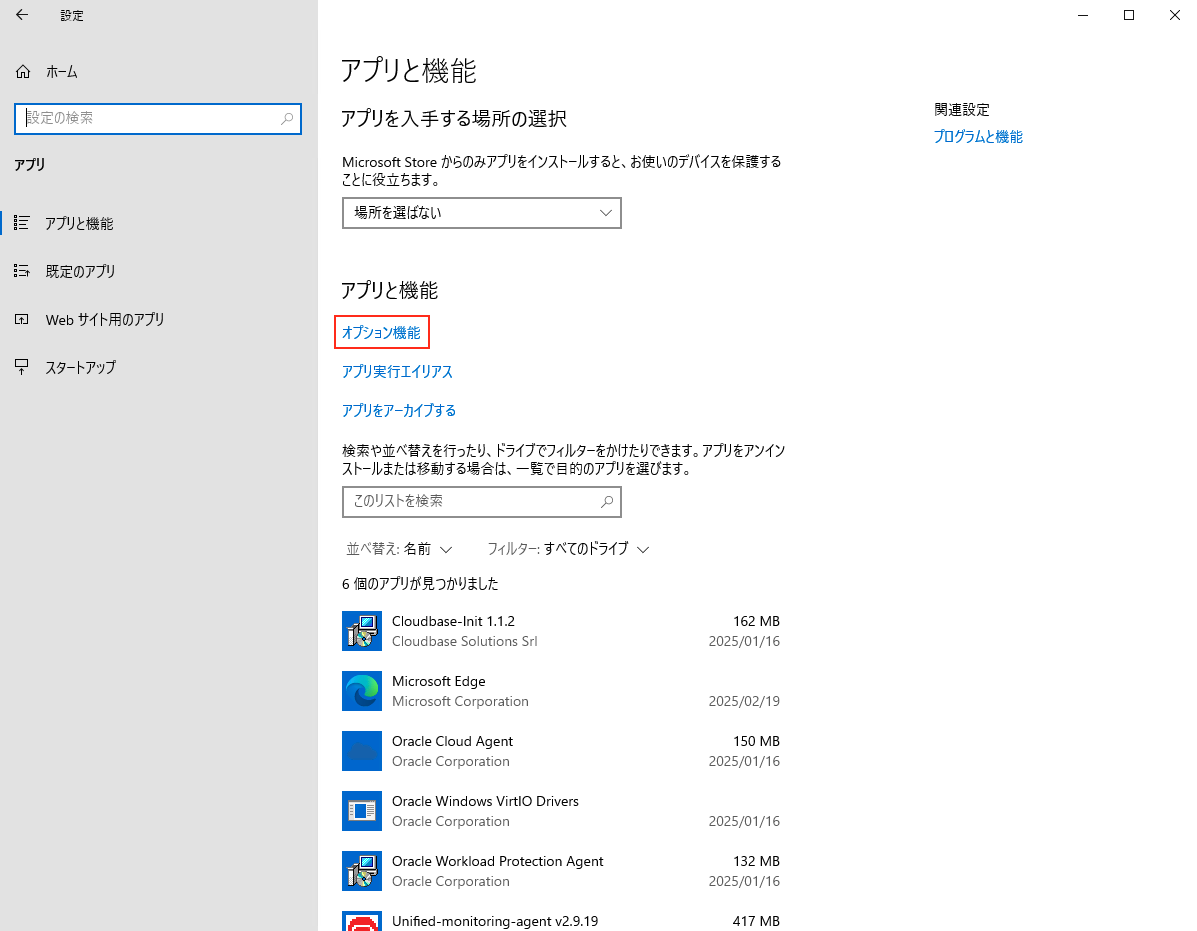Click 6 個のアプリが見つかりました text
This screenshot has height=931, width=1197.
pos(420,584)
